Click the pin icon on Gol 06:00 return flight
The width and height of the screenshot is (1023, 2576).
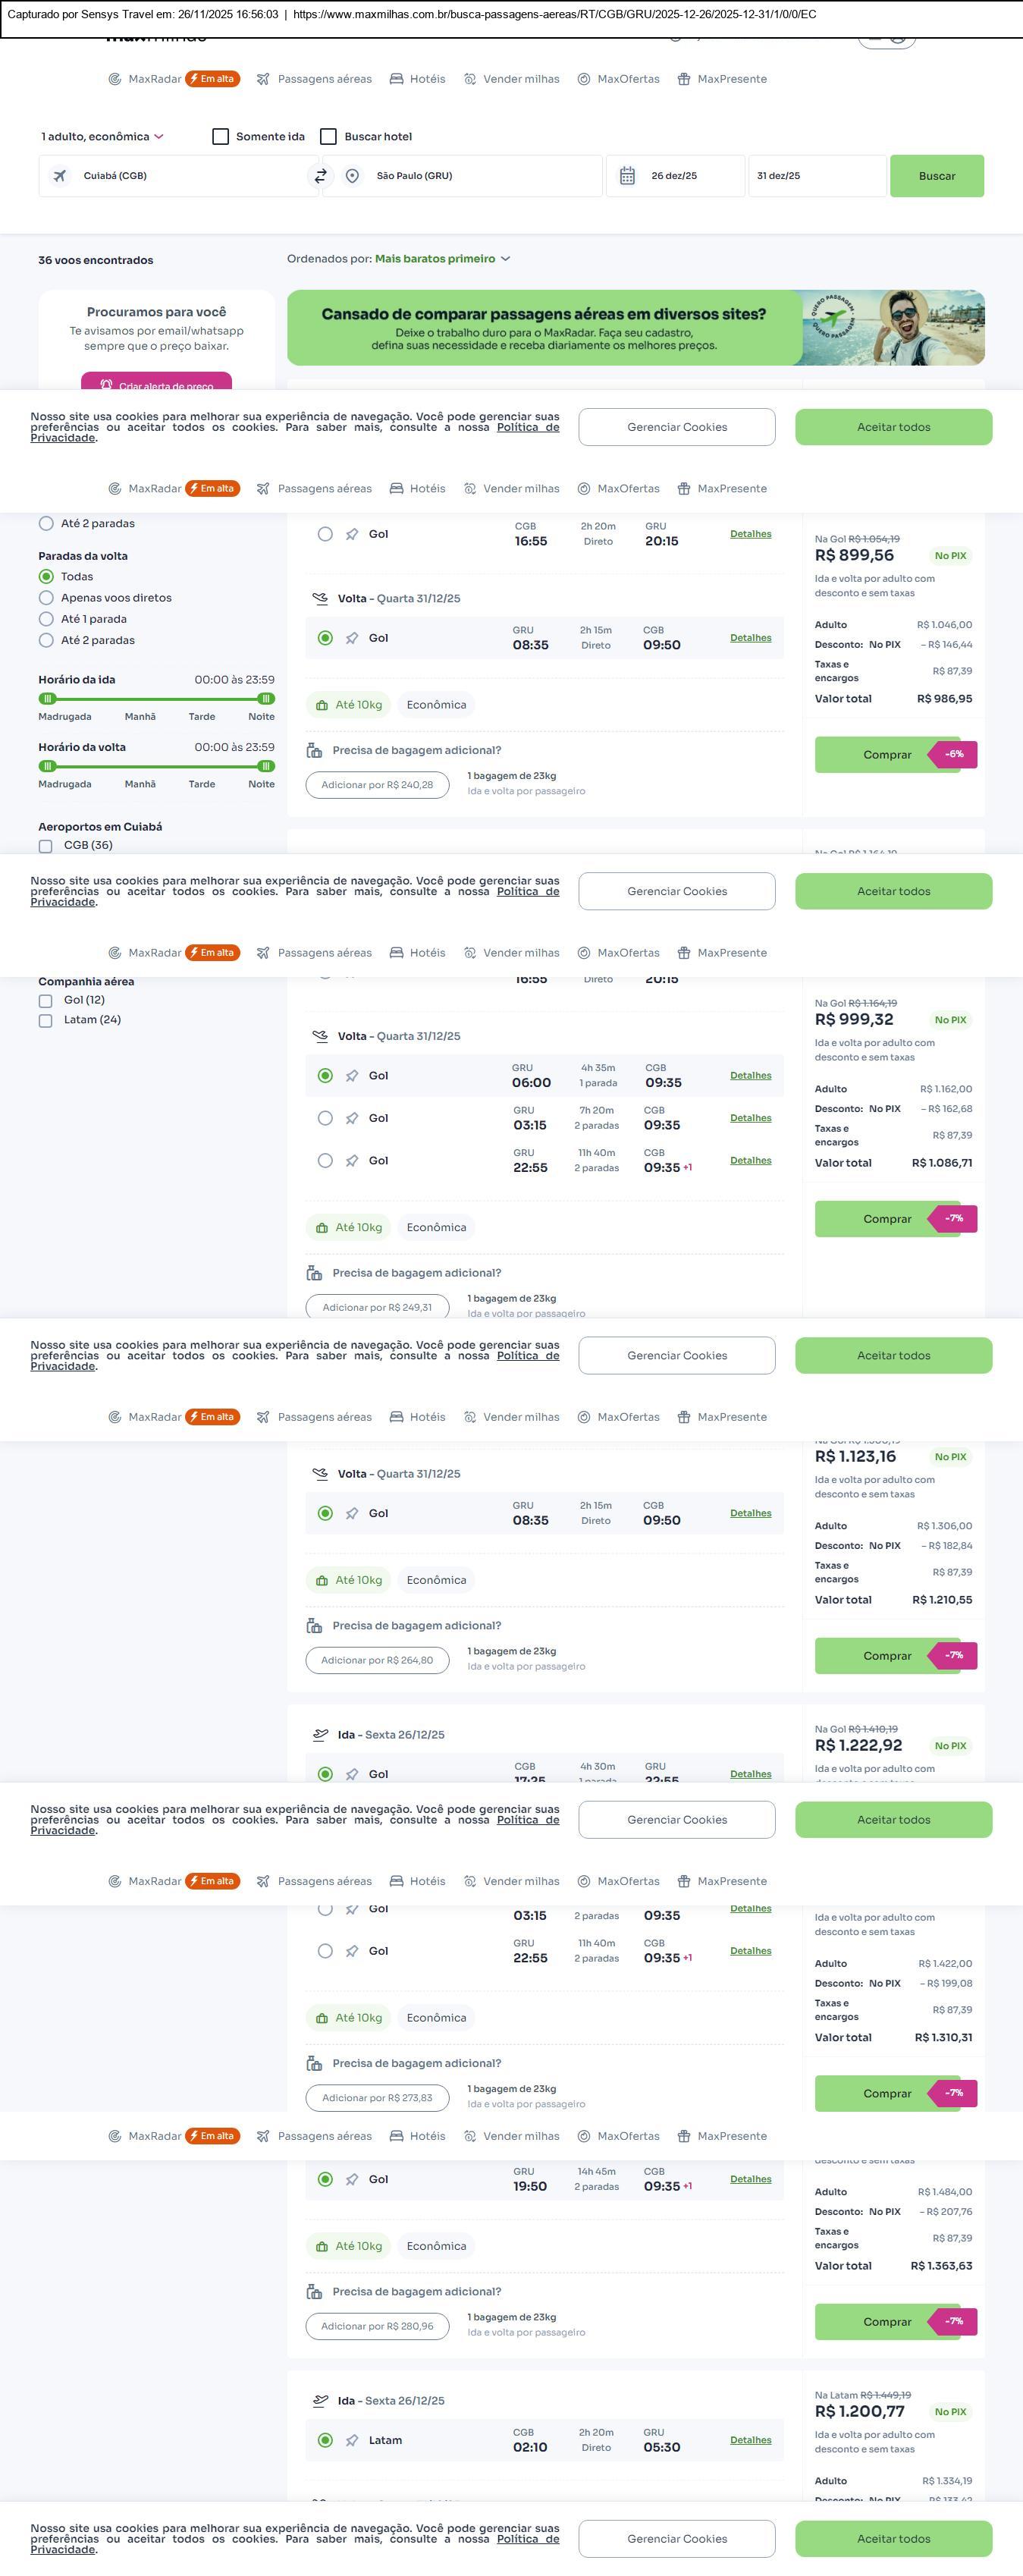click(352, 1076)
